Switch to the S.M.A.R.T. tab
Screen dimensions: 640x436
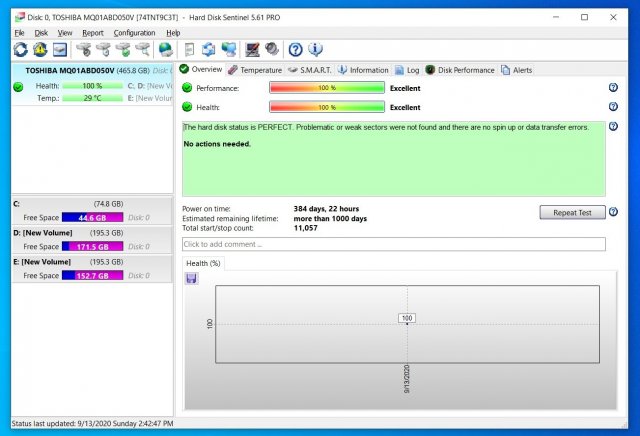click(x=308, y=70)
